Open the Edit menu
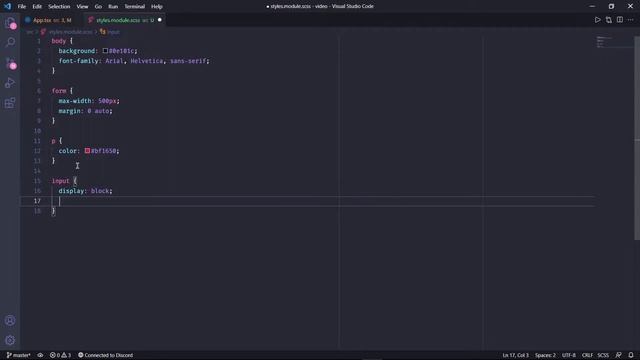This screenshot has width=640, height=360. [37, 7]
